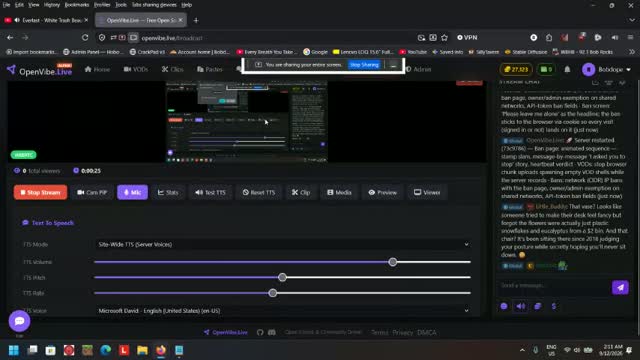
Task: Click the red Stop Stream button
Action: tap(40, 192)
